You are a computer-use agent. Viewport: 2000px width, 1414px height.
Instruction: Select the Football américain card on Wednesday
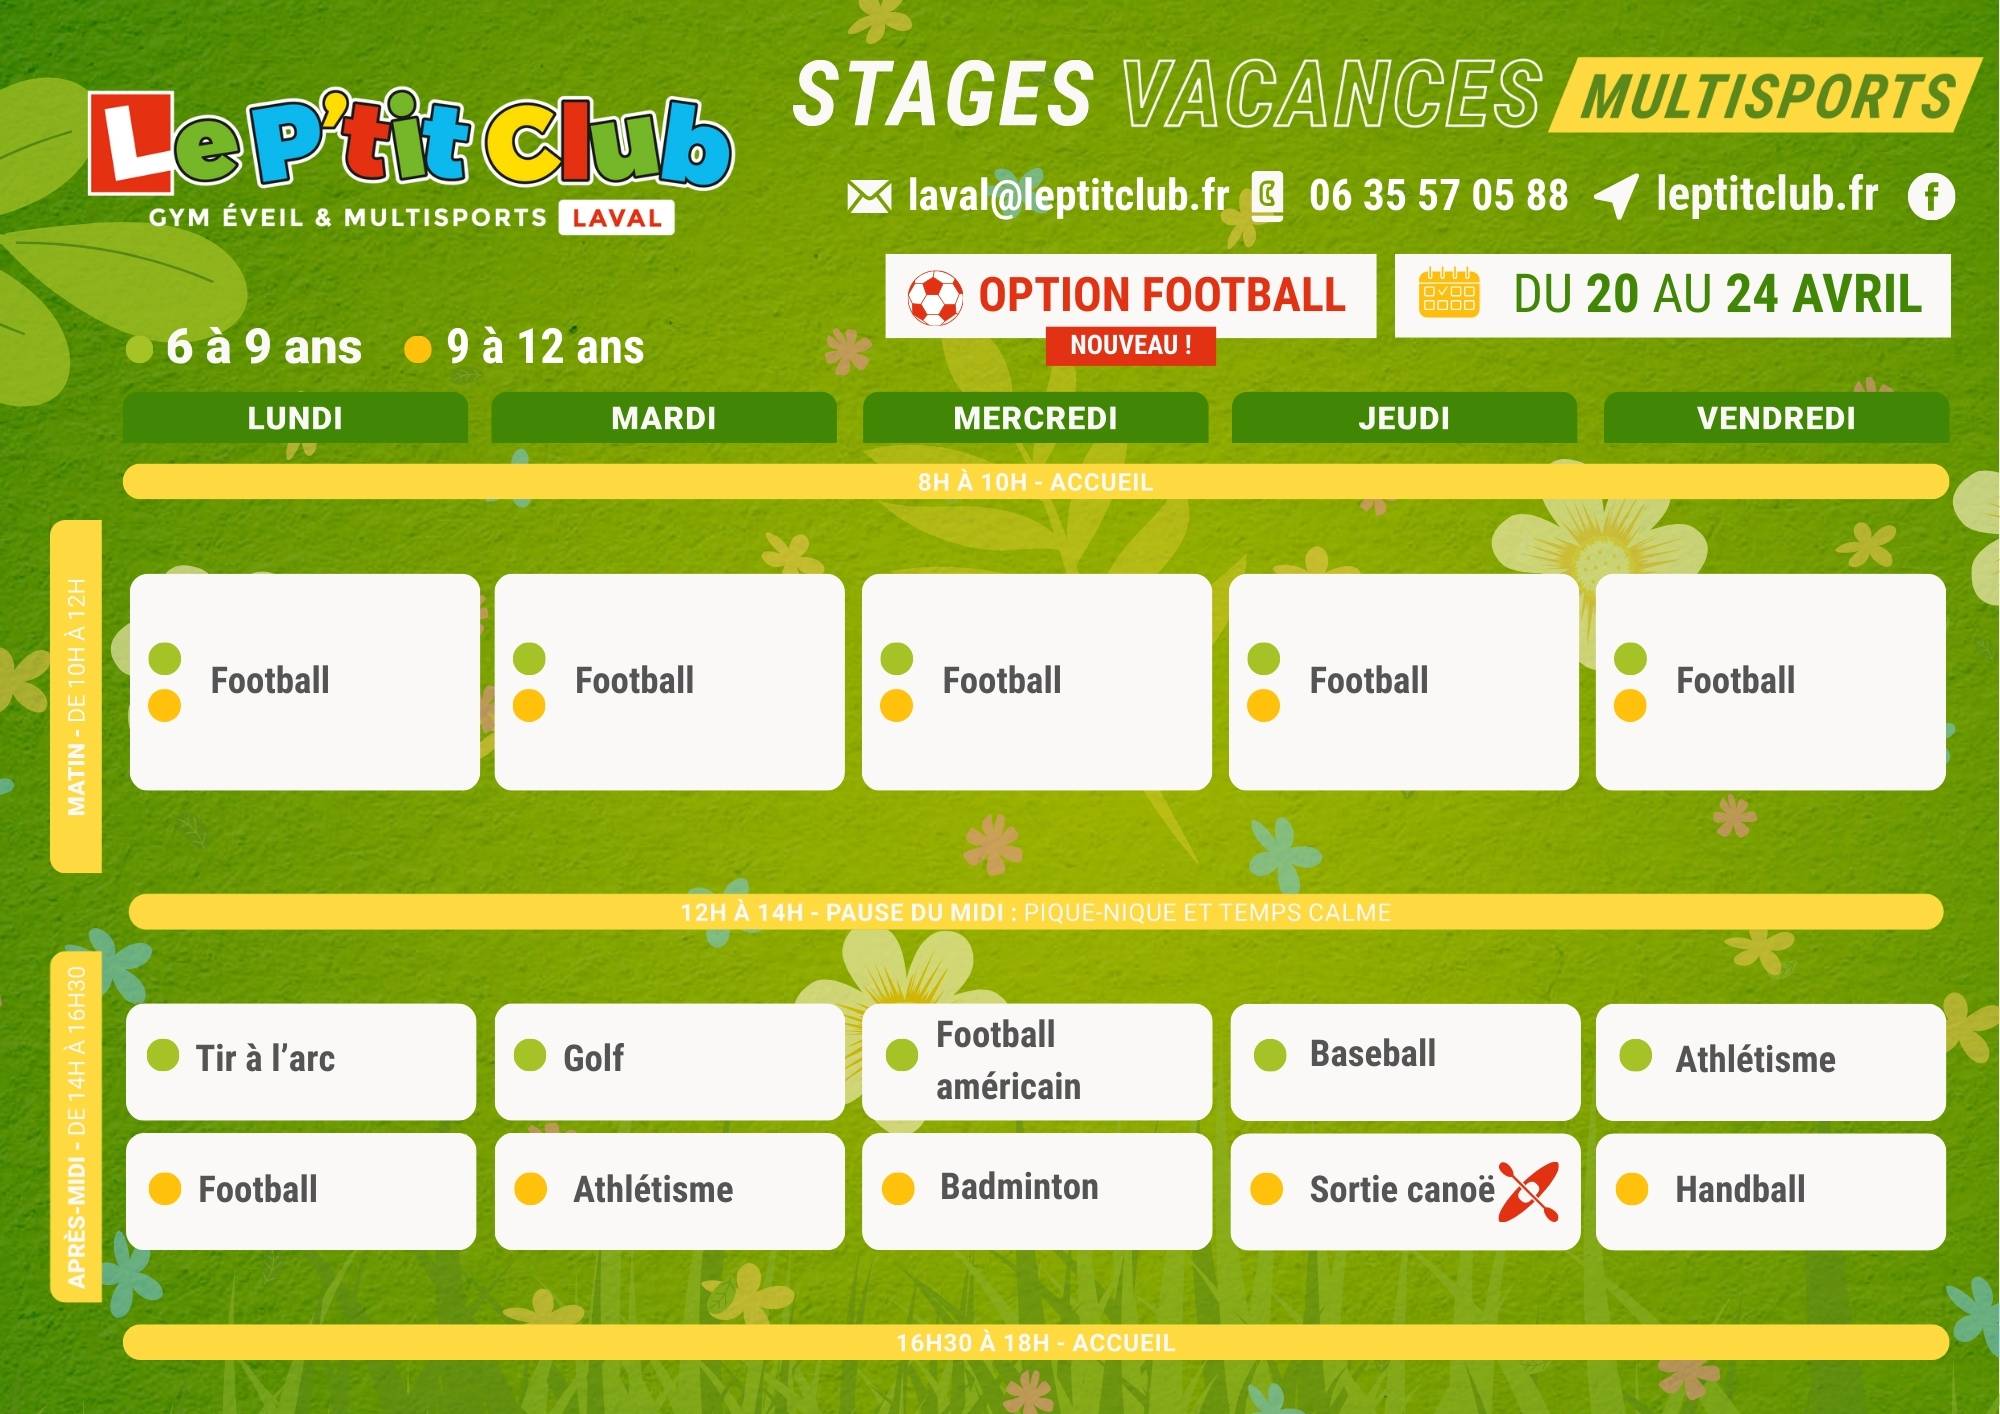pos(1037,1060)
